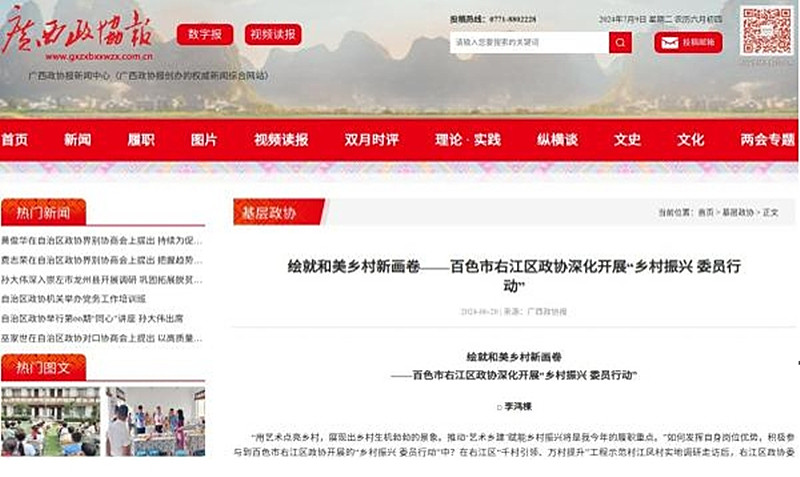Open first hot news ending 持续为促…
The height and width of the screenshot is (477, 800).
[x=102, y=240]
